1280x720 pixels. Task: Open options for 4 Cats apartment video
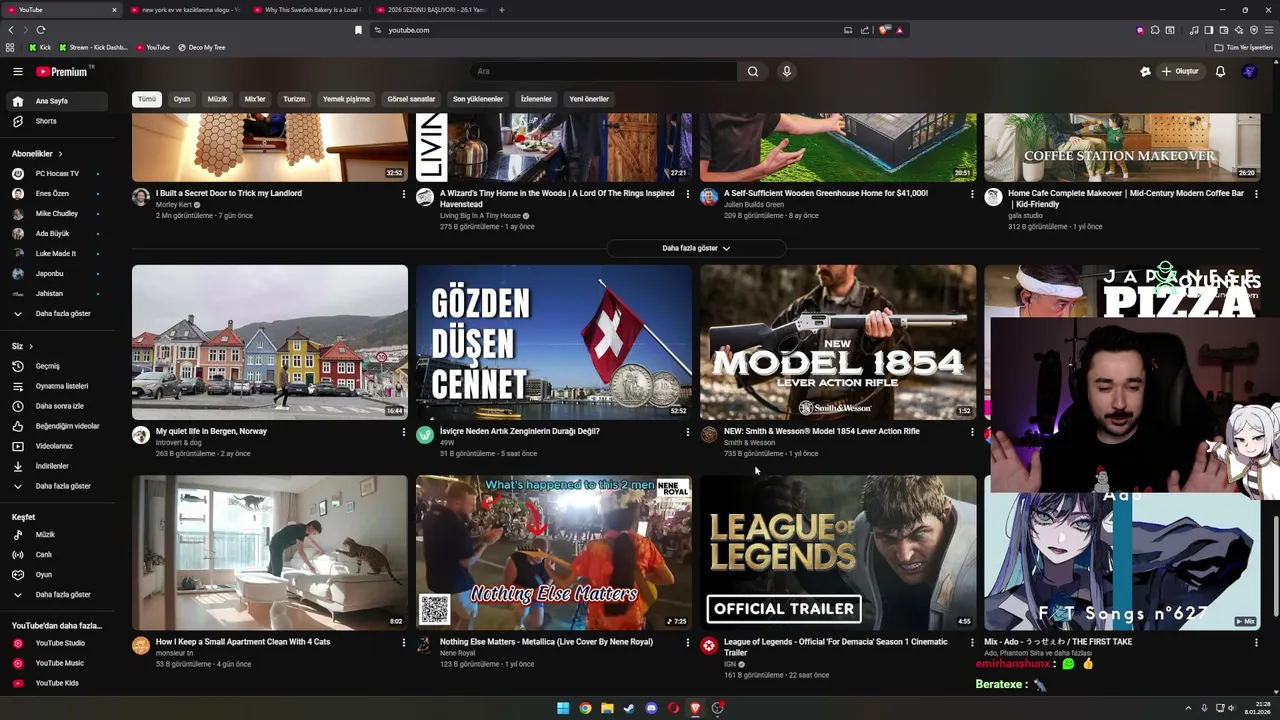404,643
